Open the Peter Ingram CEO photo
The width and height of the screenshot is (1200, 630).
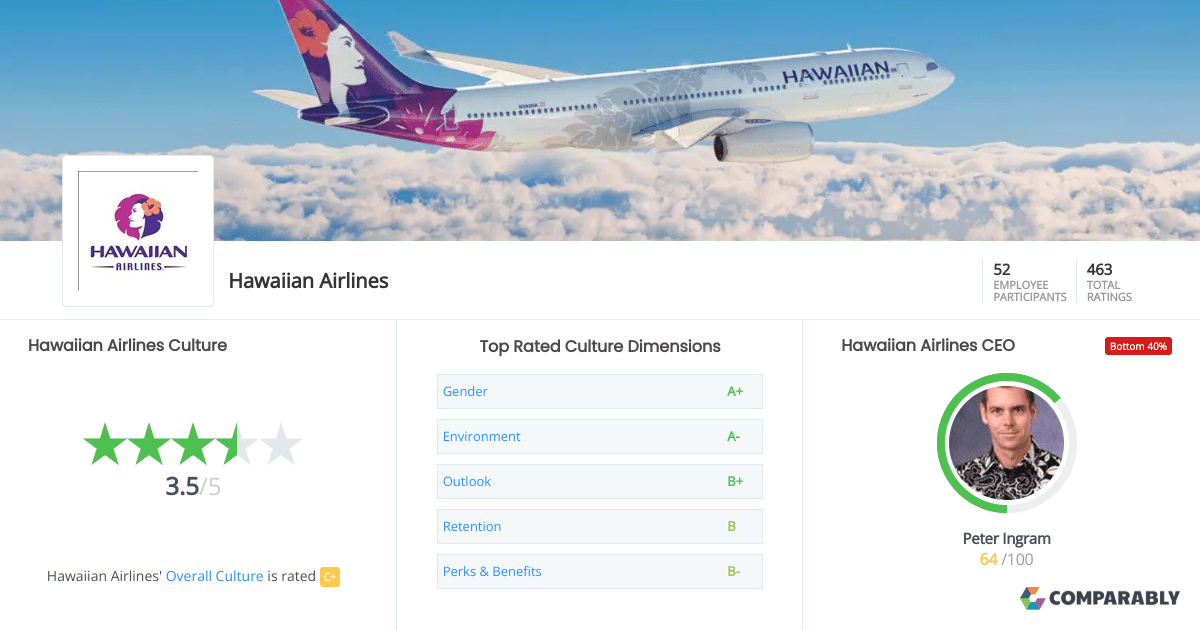pos(1006,443)
